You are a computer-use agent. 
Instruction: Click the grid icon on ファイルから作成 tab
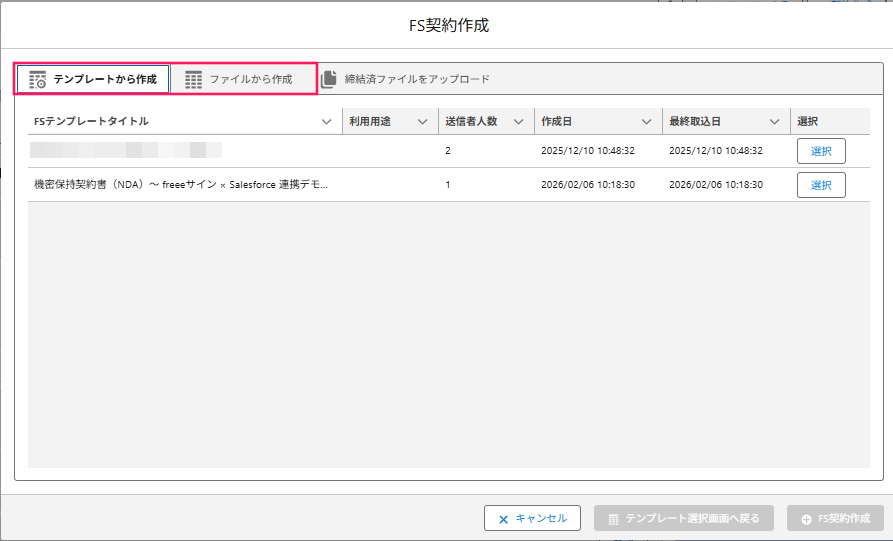click(x=194, y=80)
